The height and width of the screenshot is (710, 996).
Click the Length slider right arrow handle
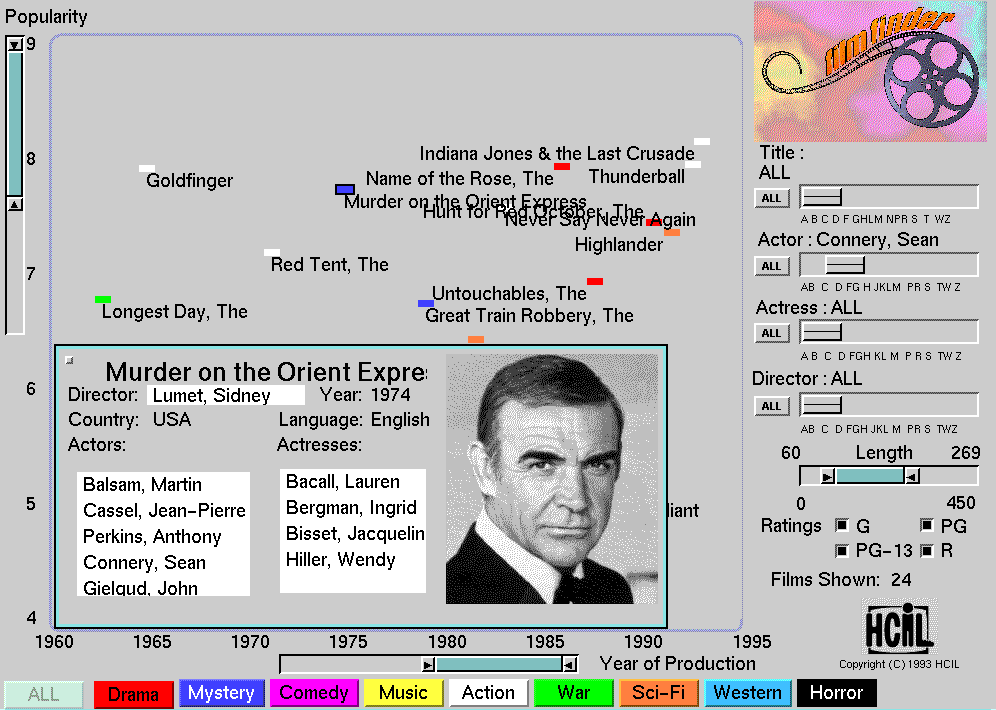point(912,476)
